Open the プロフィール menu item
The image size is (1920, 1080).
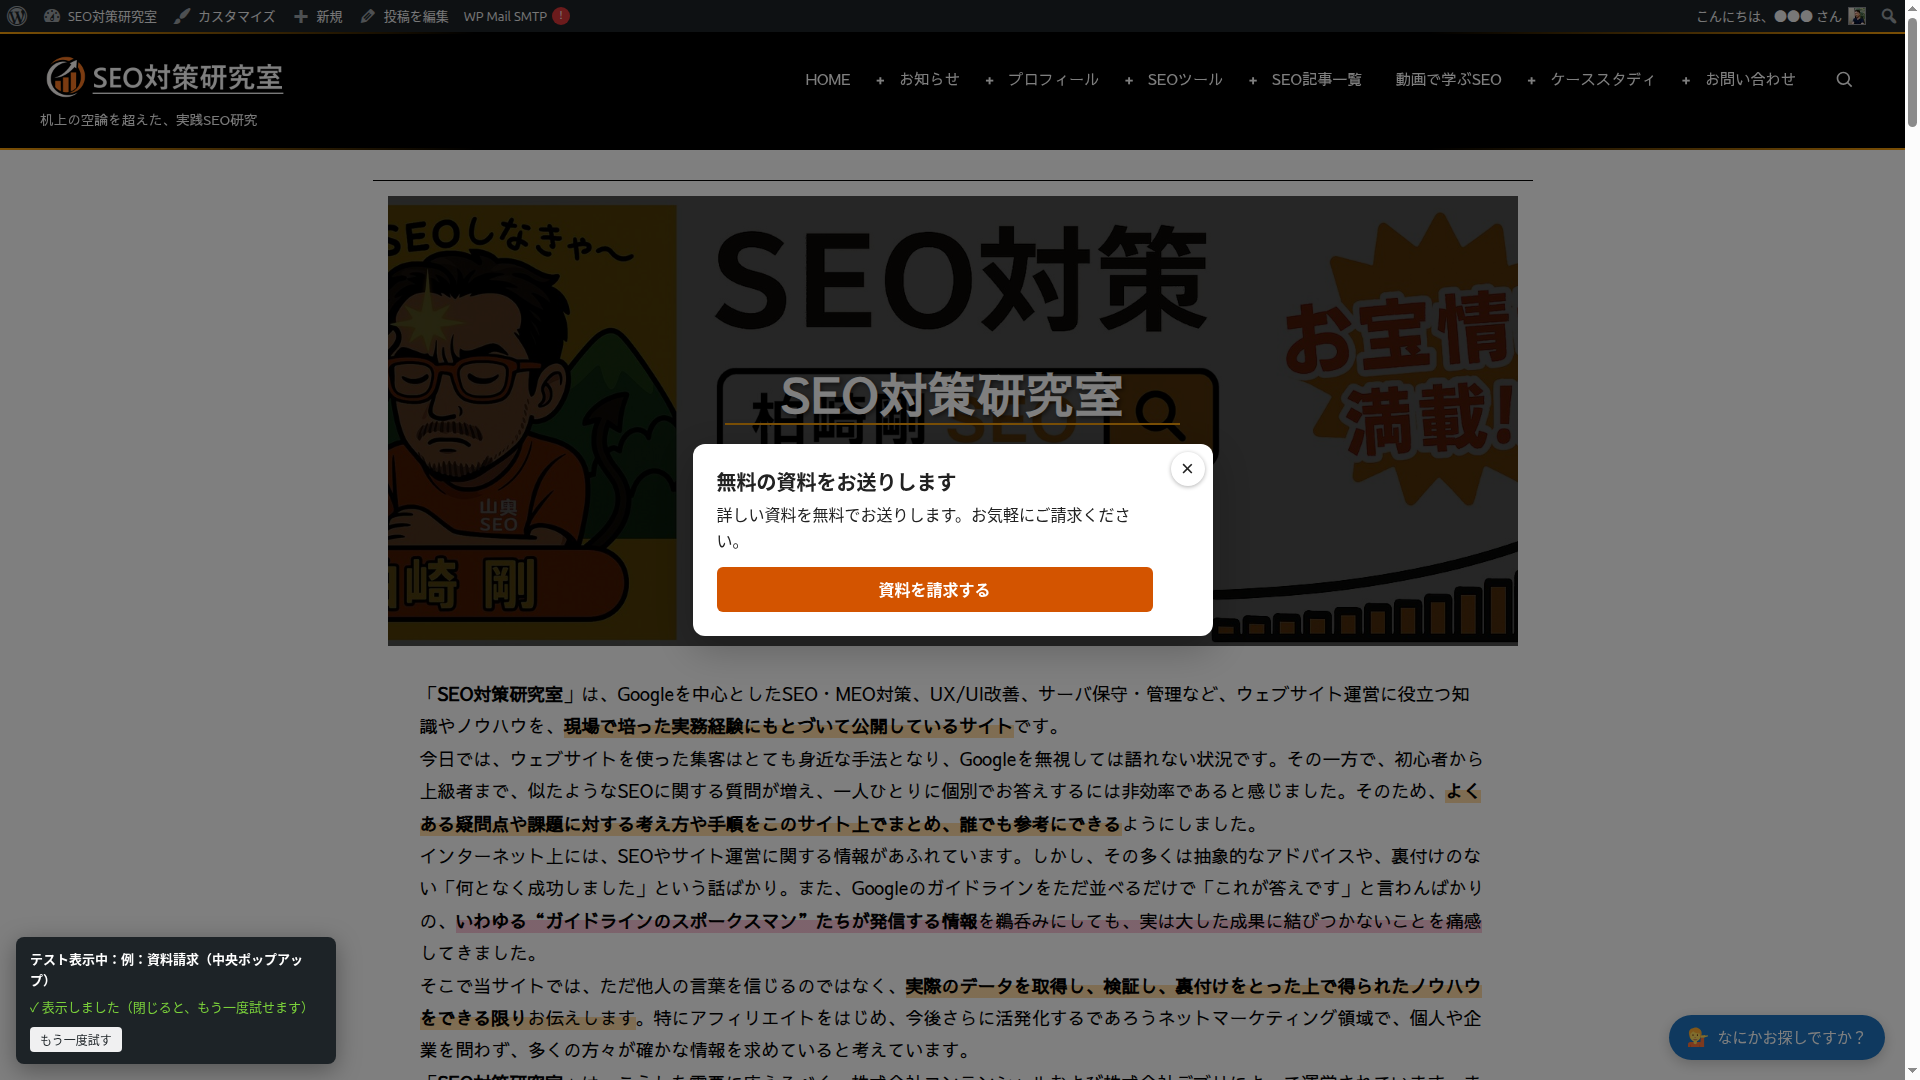[x=1053, y=79]
